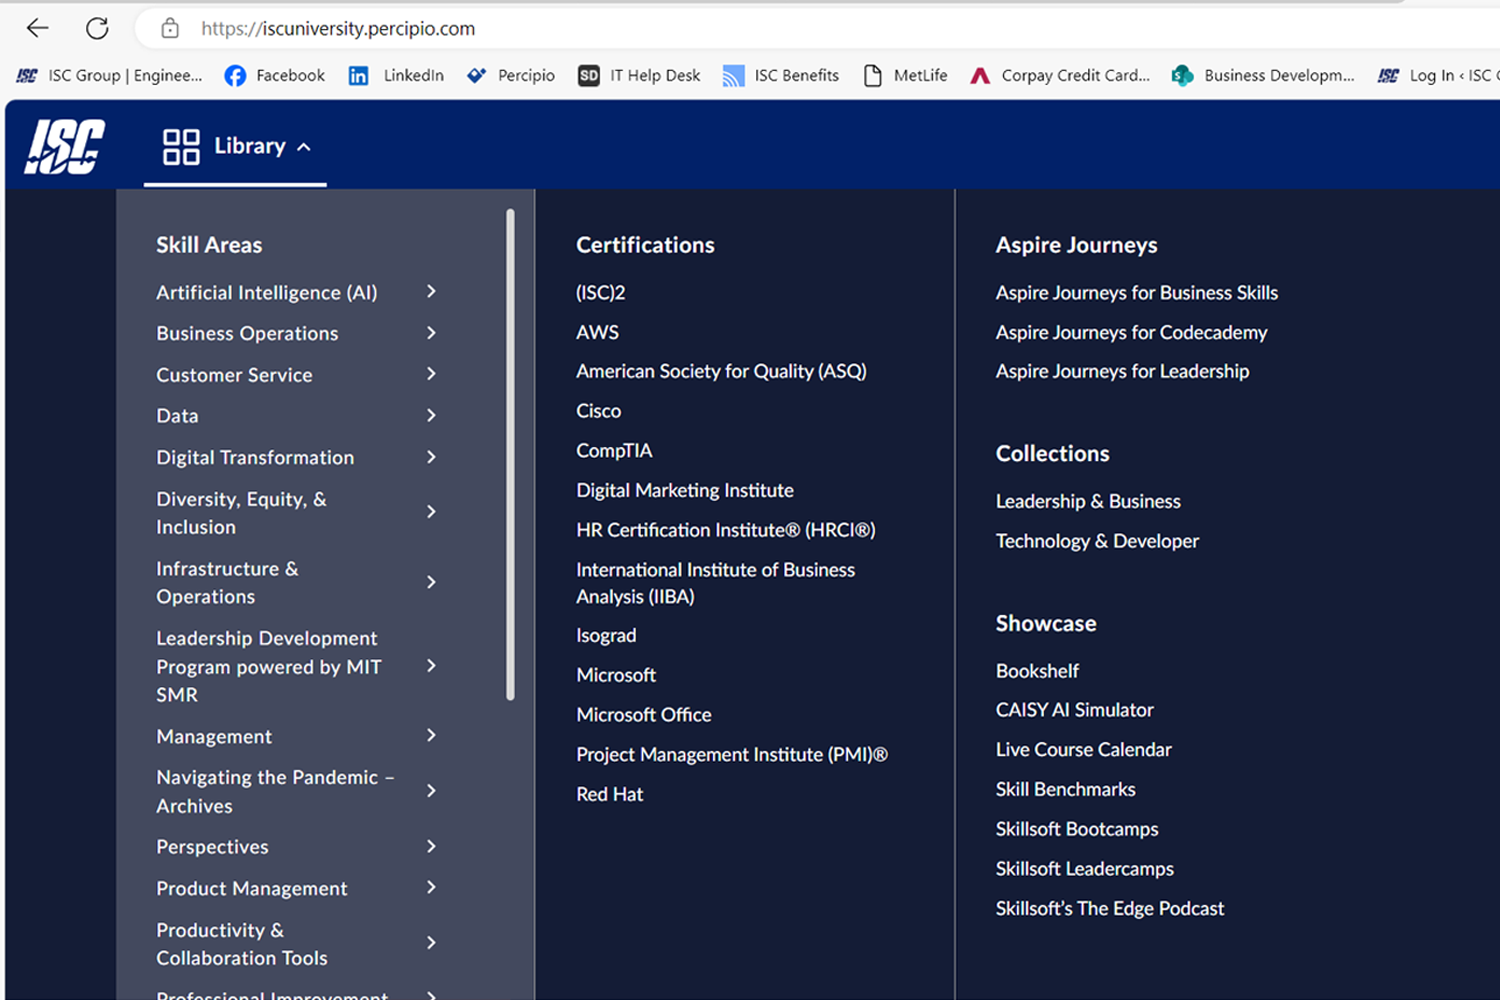Open Aspire Journeys for Business Skills

pyautogui.click(x=1137, y=293)
